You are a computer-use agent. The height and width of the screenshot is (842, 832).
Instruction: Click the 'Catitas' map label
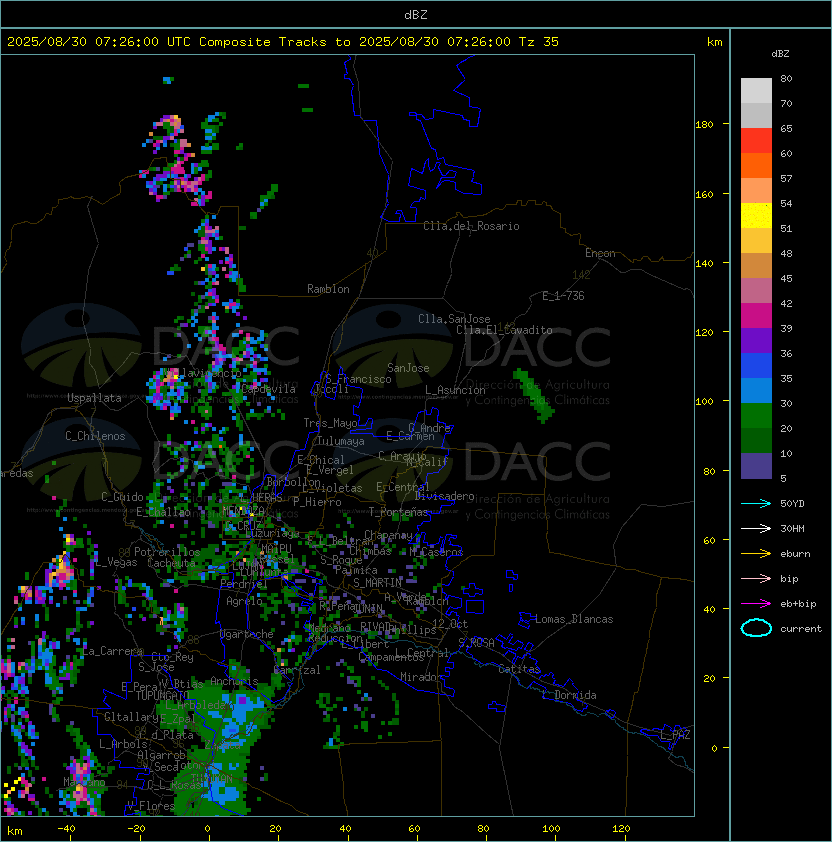coord(519,669)
